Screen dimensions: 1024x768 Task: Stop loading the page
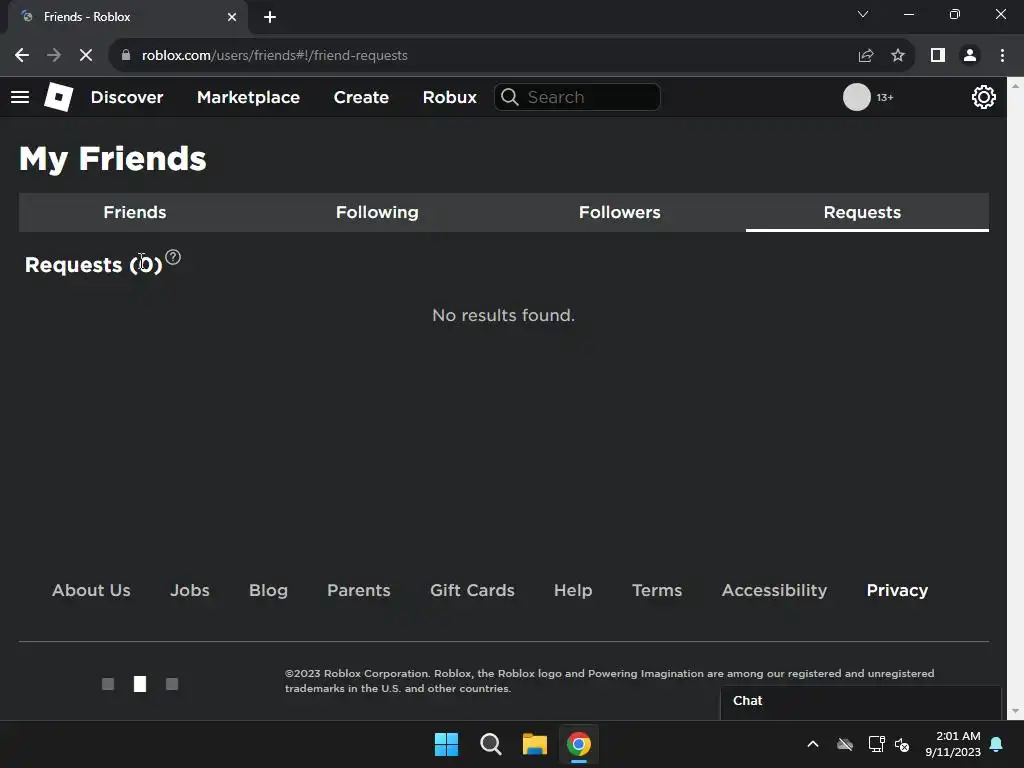[86, 56]
